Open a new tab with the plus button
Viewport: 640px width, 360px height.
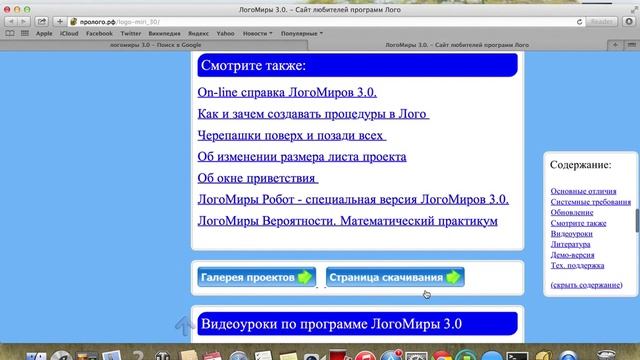point(615,45)
